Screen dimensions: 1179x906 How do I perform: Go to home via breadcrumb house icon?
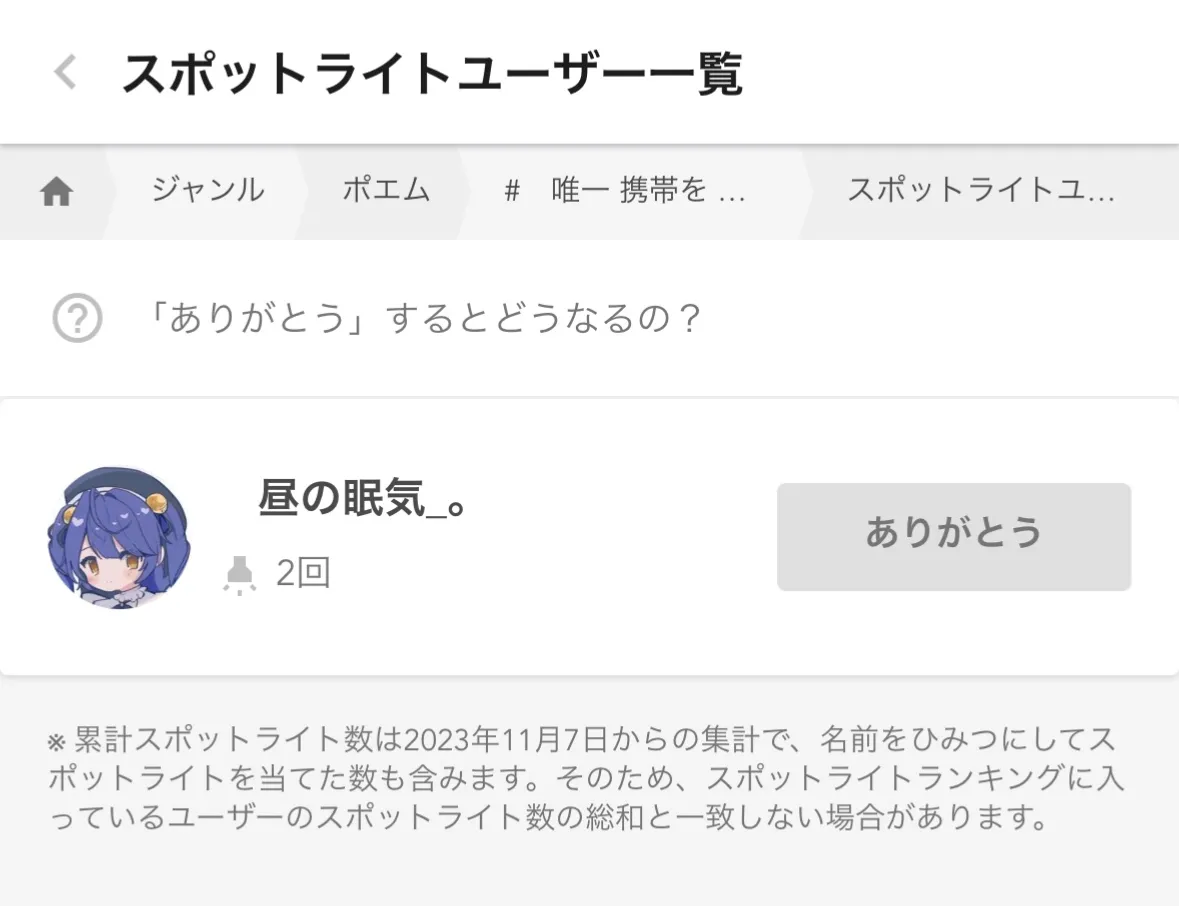tap(57, 191)
